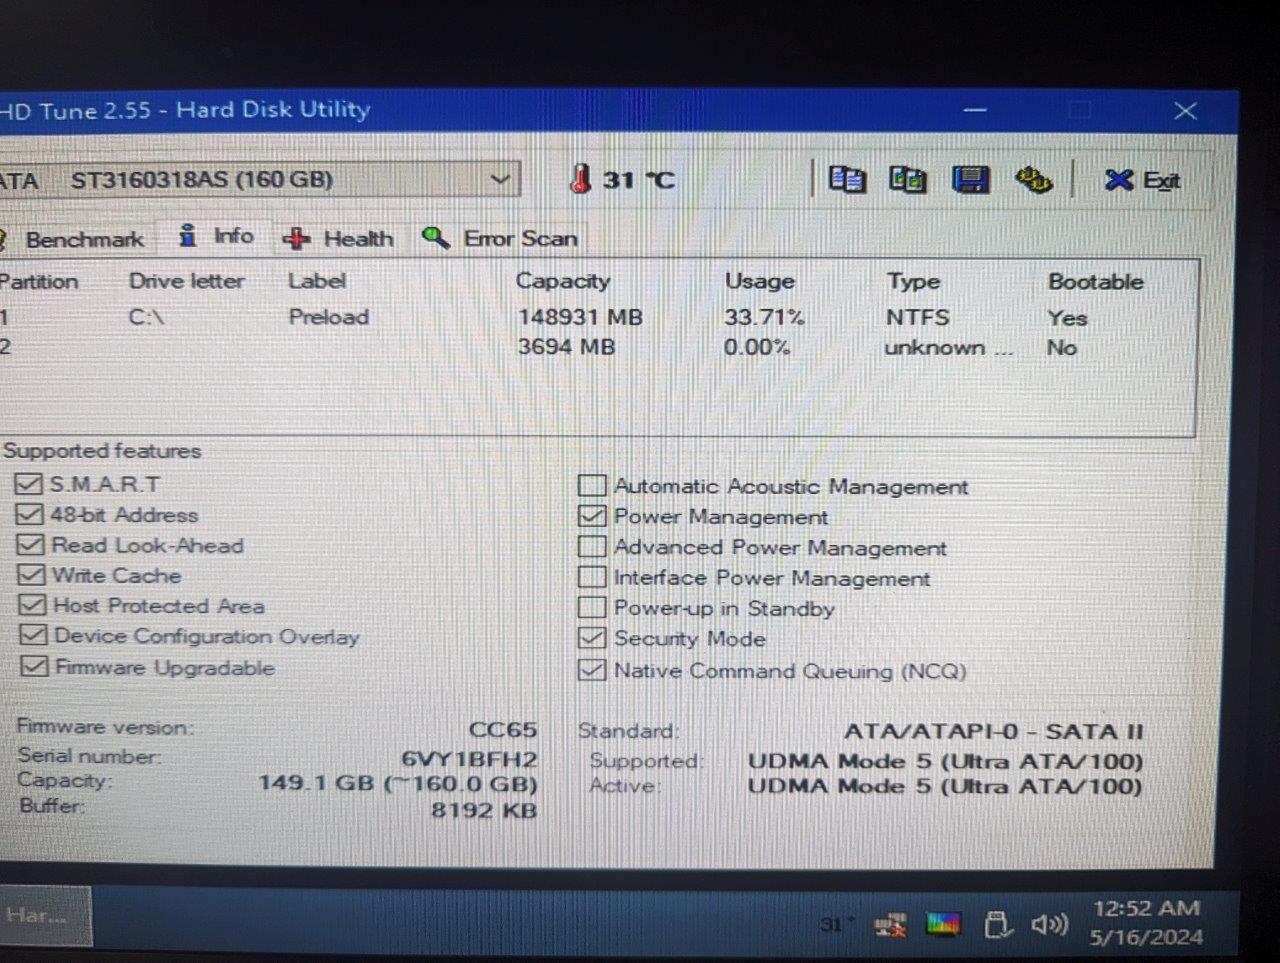
Task: Toggle Automatic Acoustic Management checkbox
Action: pos(592,486)
